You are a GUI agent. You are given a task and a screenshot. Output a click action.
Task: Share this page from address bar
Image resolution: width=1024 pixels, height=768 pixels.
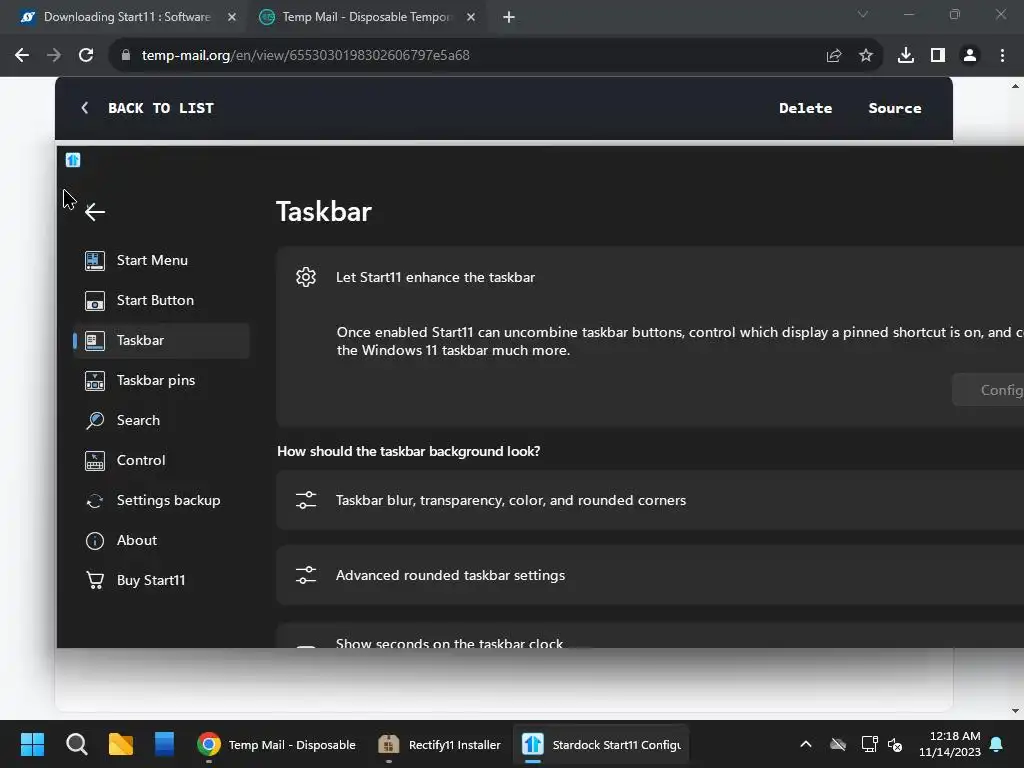tap(834, 56)
